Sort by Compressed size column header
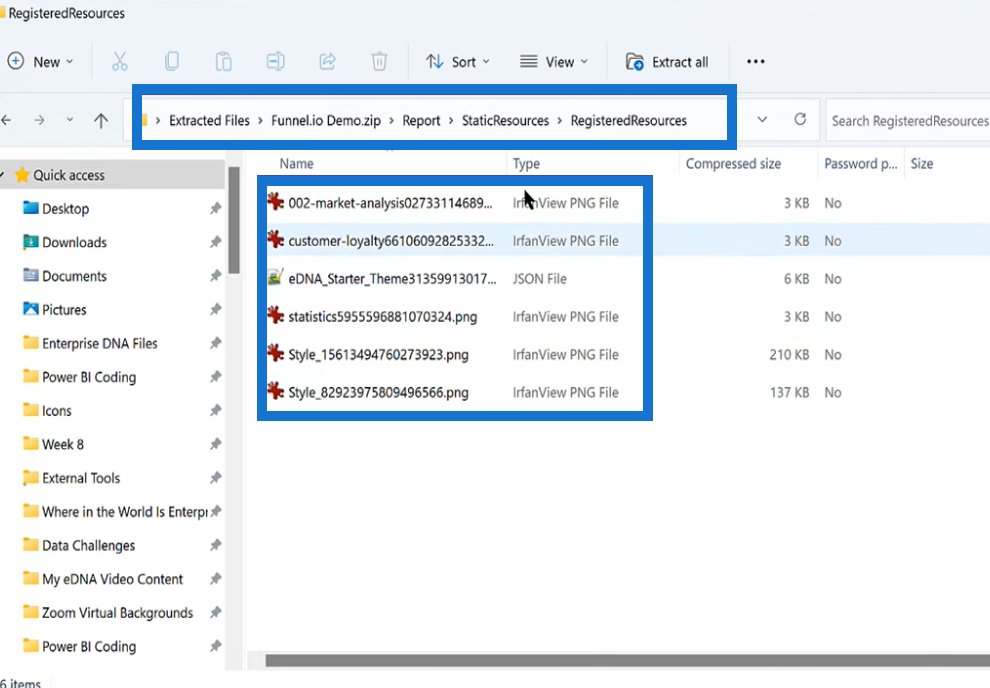 pyautogui.click(x=733, y=163)
